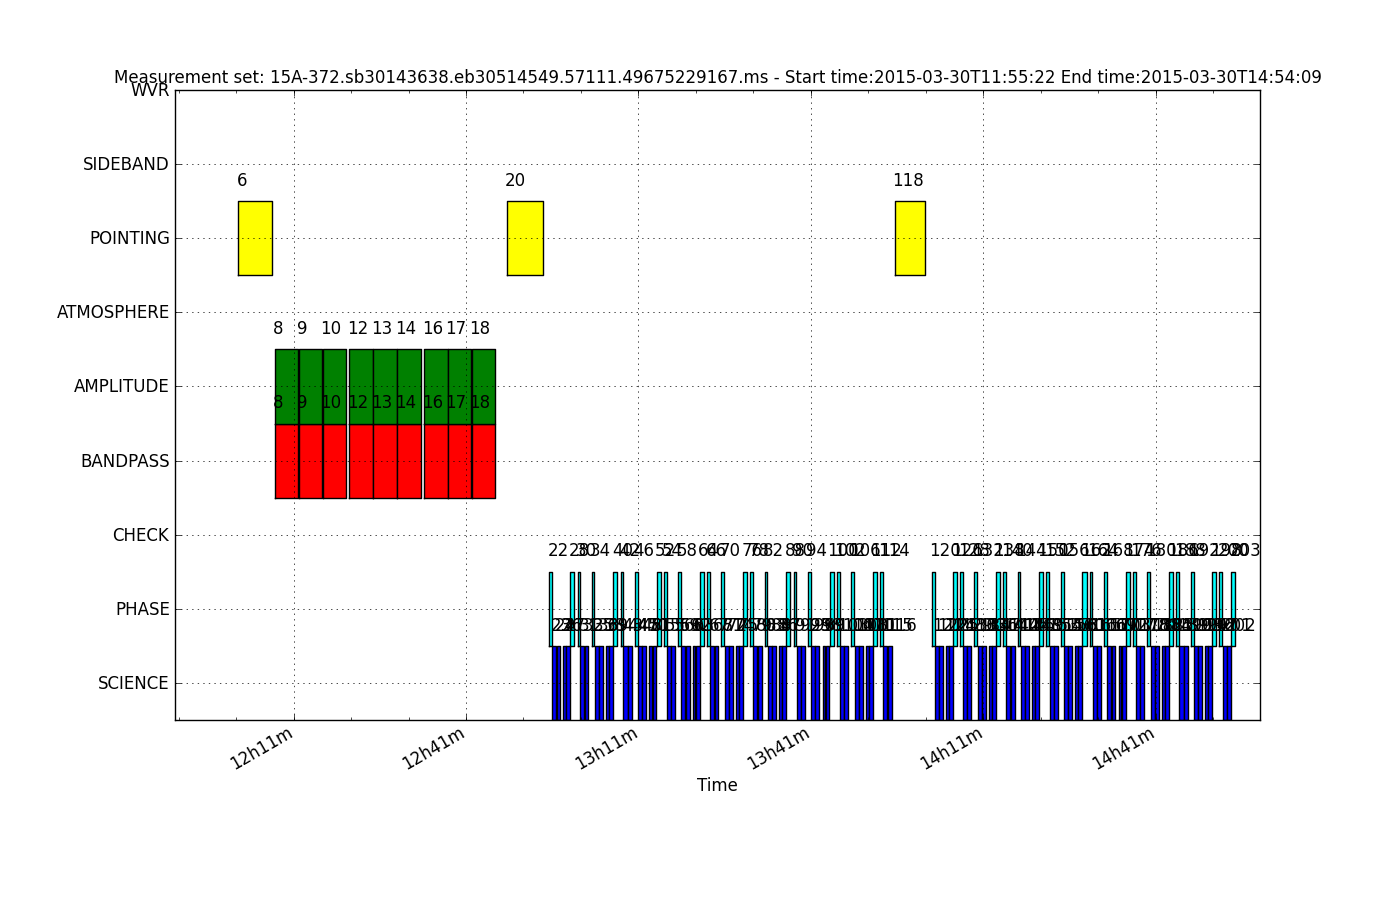Click the SCIENCE y-axis label
The image size is (1400, 900).
click(133, 683)
